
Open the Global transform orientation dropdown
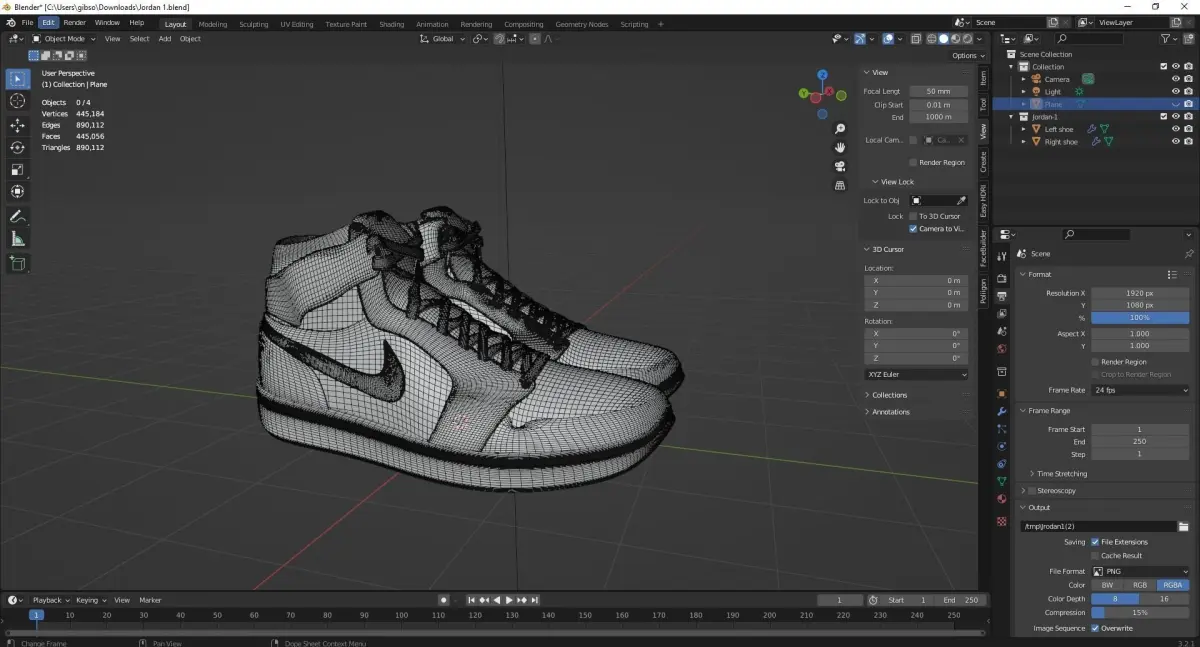point(442,39)
